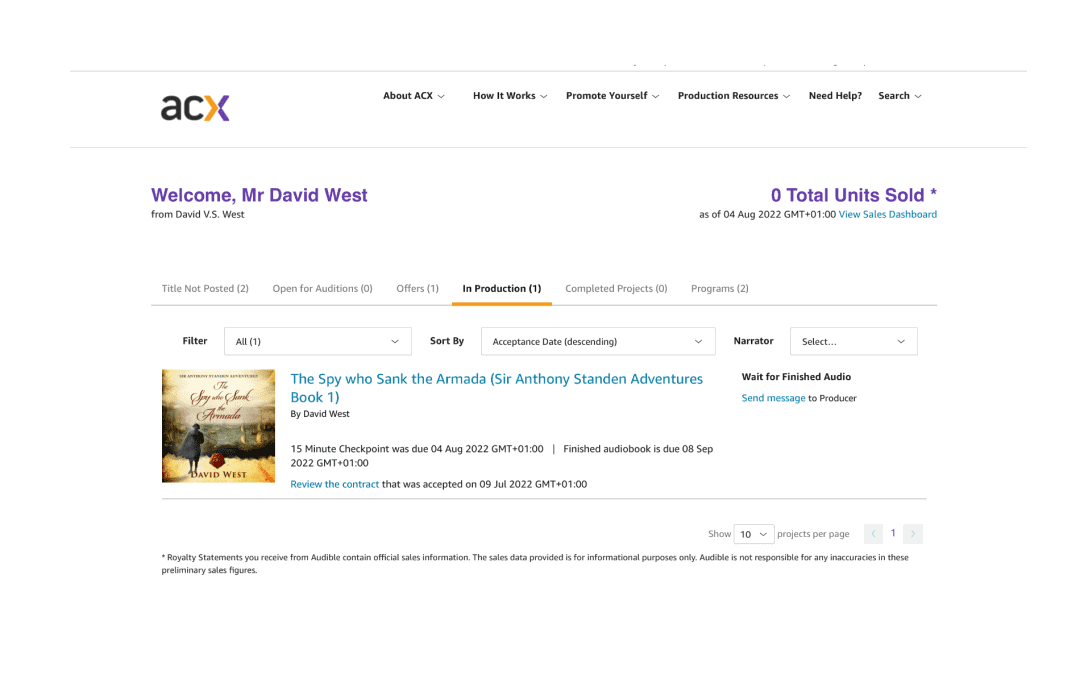Click 'Wait for Finished Audio' status text

[x=796, y=377]
